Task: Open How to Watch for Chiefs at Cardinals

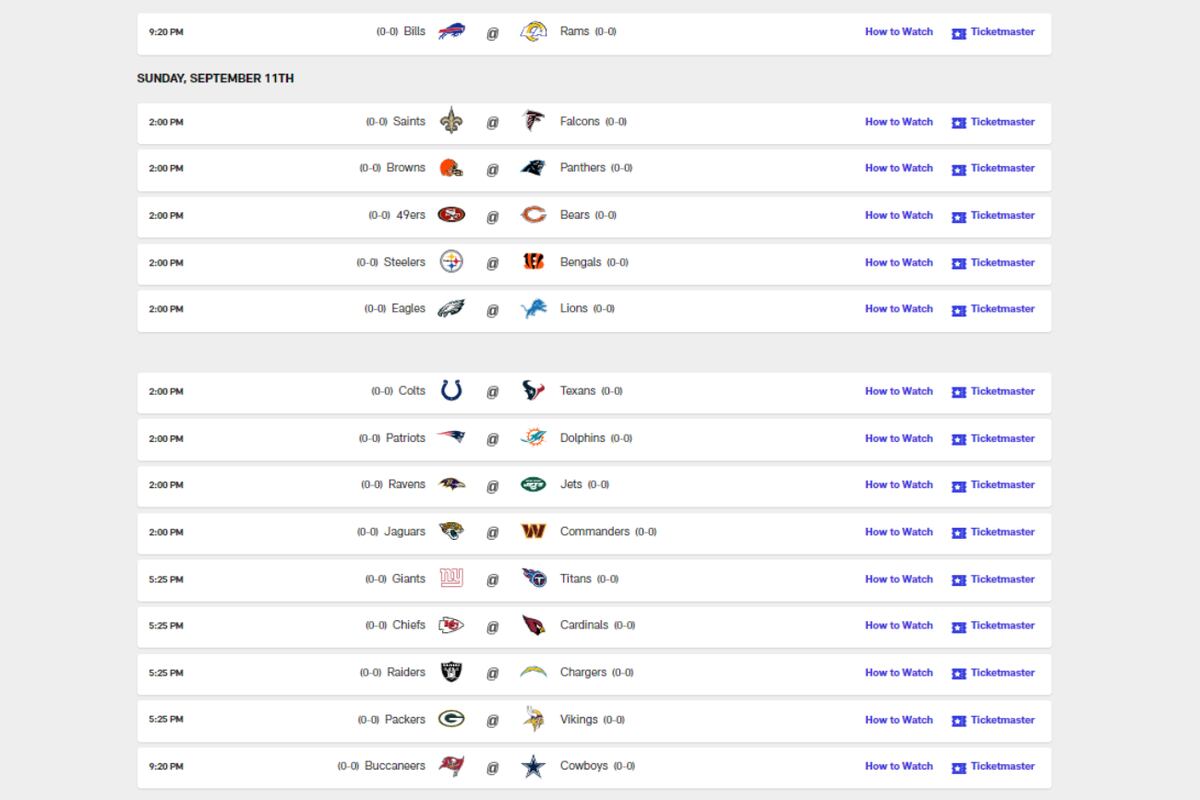Action: pos(899,626)
